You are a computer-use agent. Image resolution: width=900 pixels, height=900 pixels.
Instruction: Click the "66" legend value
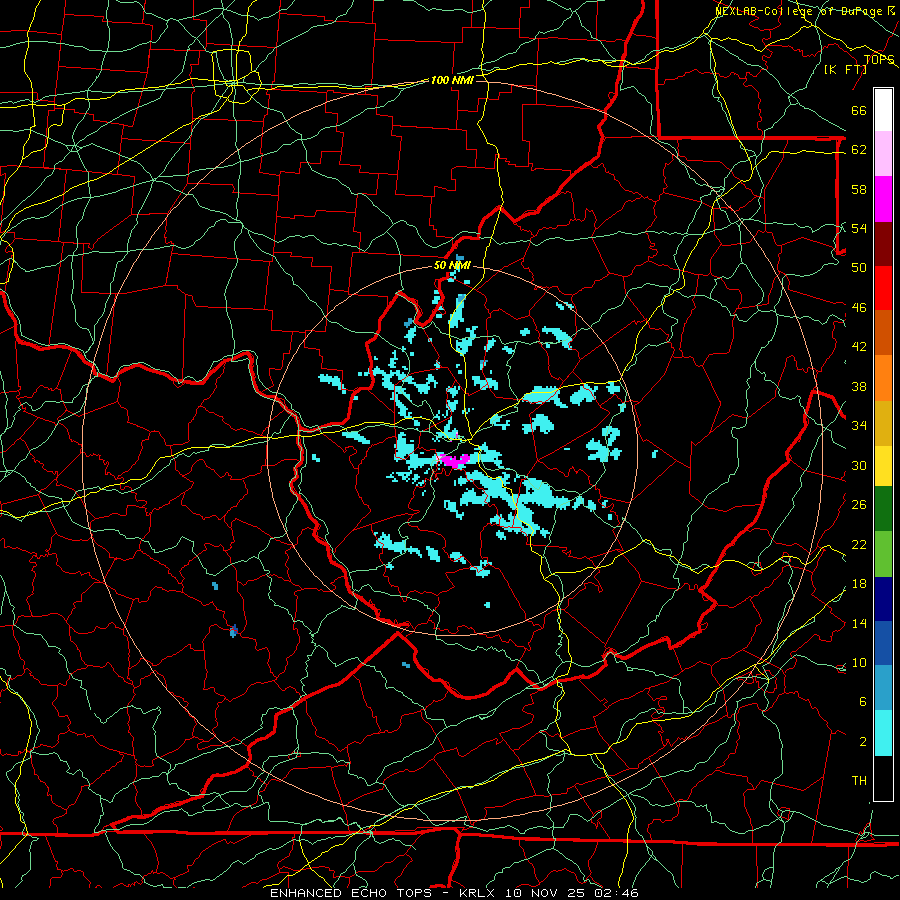pyautogui.click(x=859, y=111)
